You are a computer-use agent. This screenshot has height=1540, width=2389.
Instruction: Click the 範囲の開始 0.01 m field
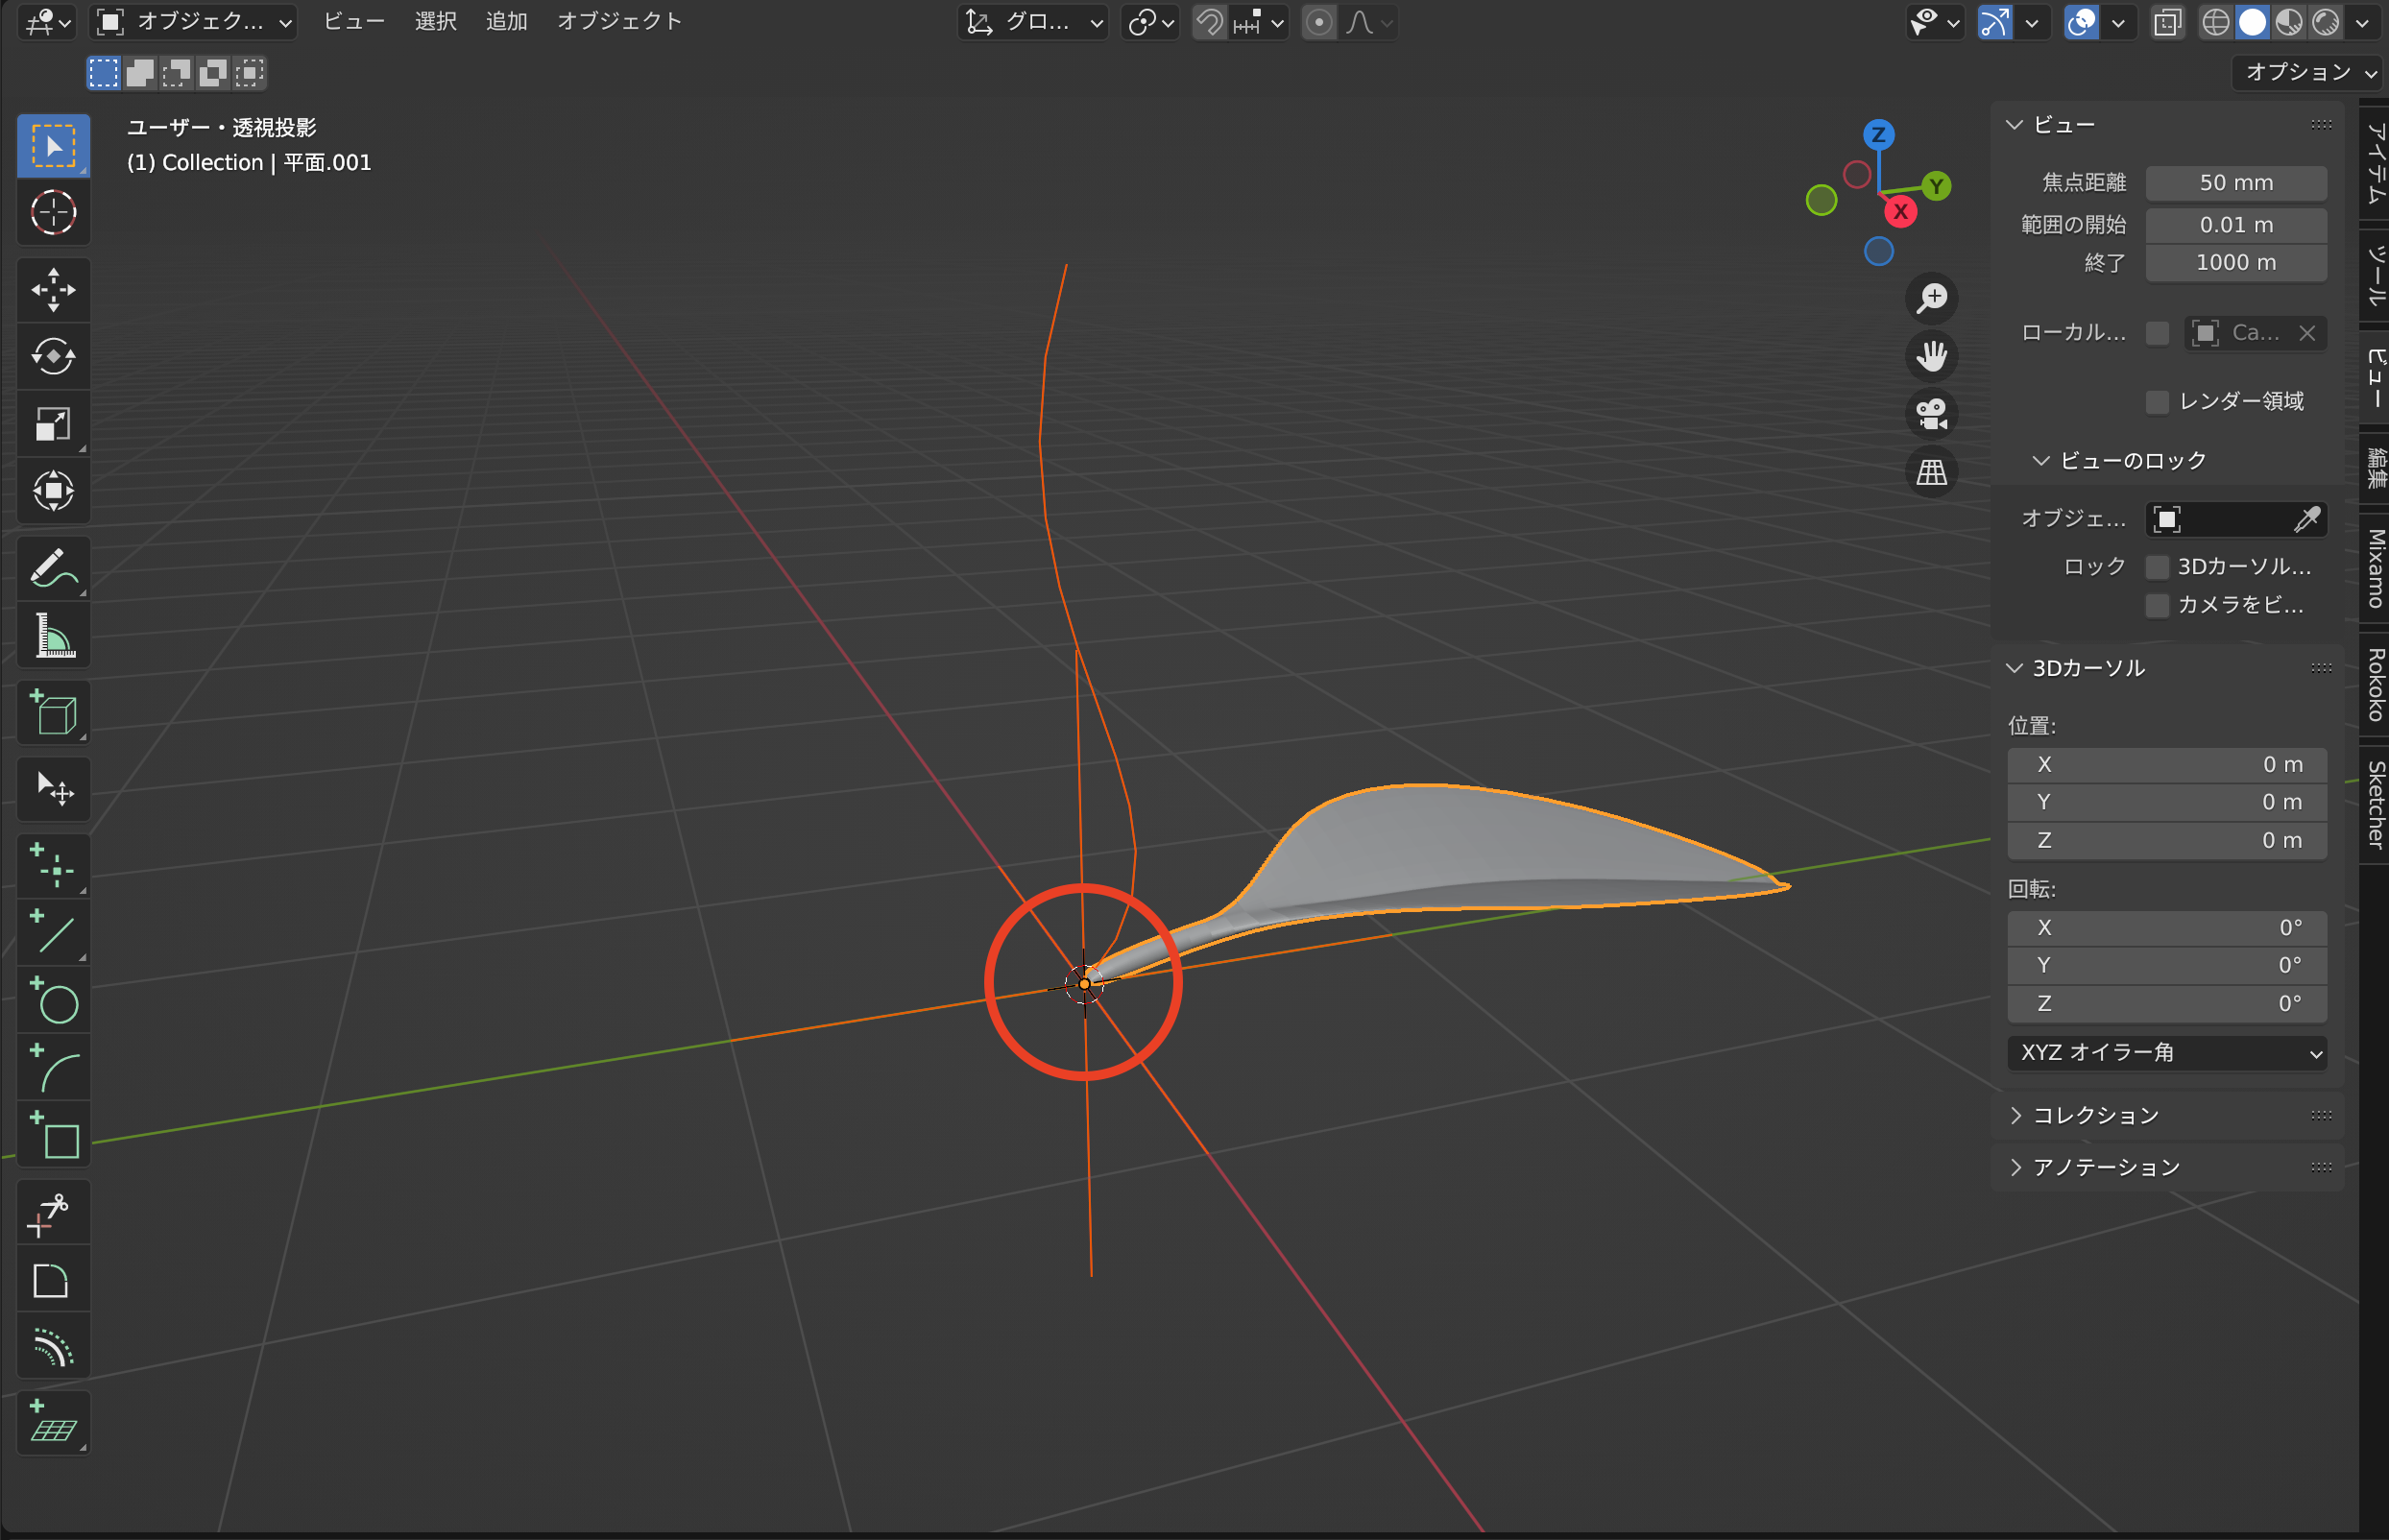click(x=2236, y=225)
